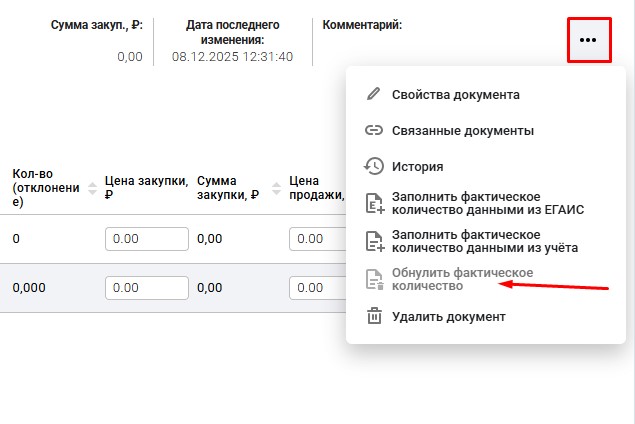635x424 pixels.
Task: Click the 0,000 deviation quantity cell
Action: [x=29, y=288]
